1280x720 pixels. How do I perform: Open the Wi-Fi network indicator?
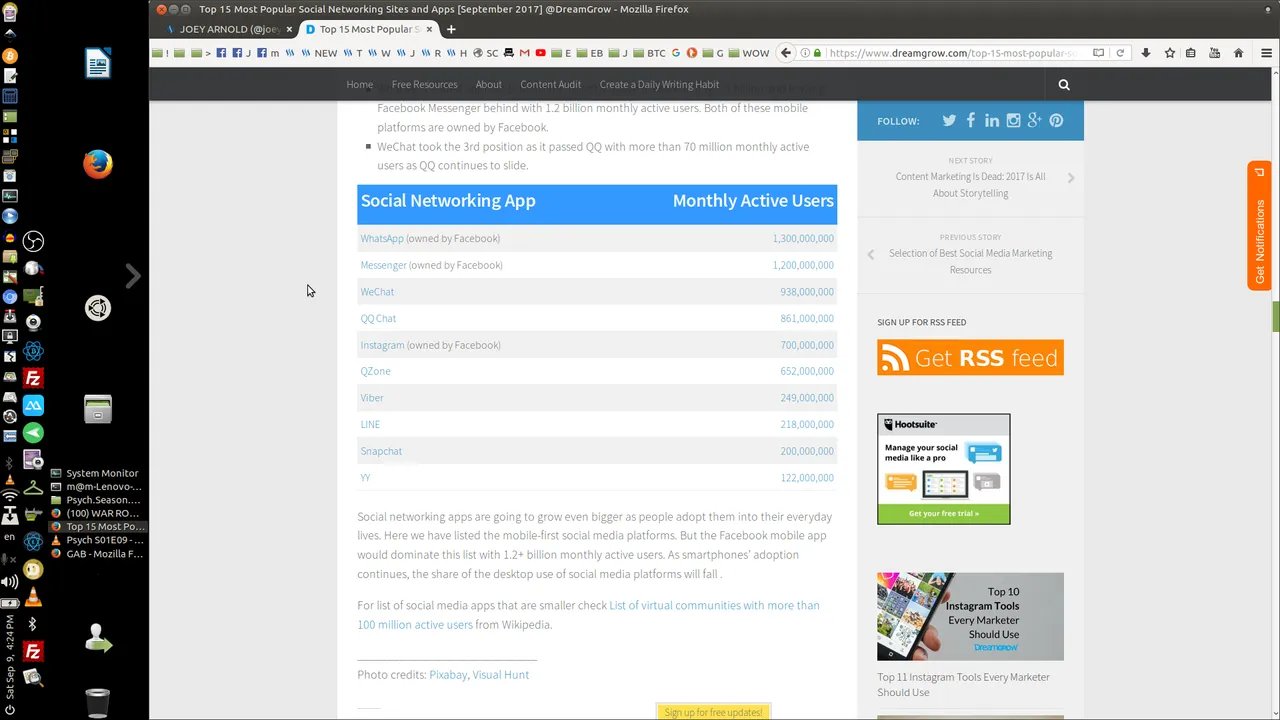[x=10, y=495]
